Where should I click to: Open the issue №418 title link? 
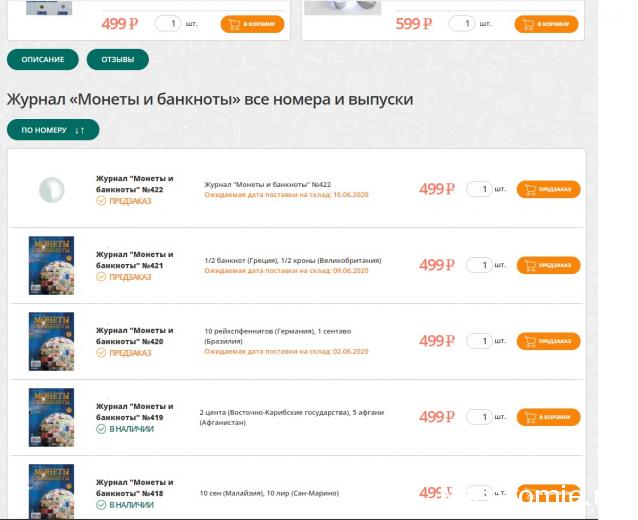135,487
